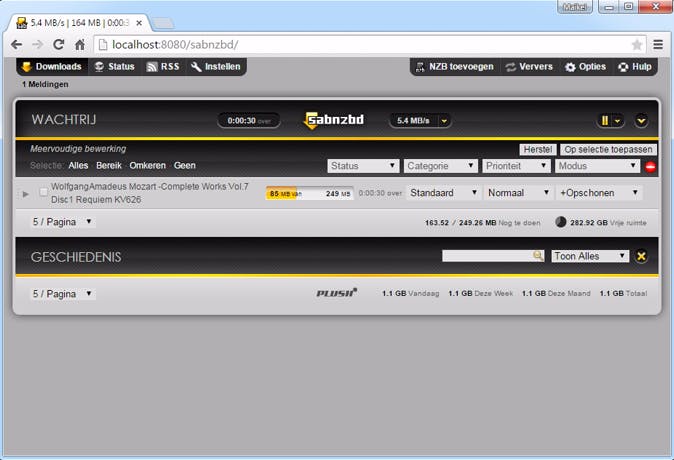Open the dropdown arrow next to pause

coord(618,121)
